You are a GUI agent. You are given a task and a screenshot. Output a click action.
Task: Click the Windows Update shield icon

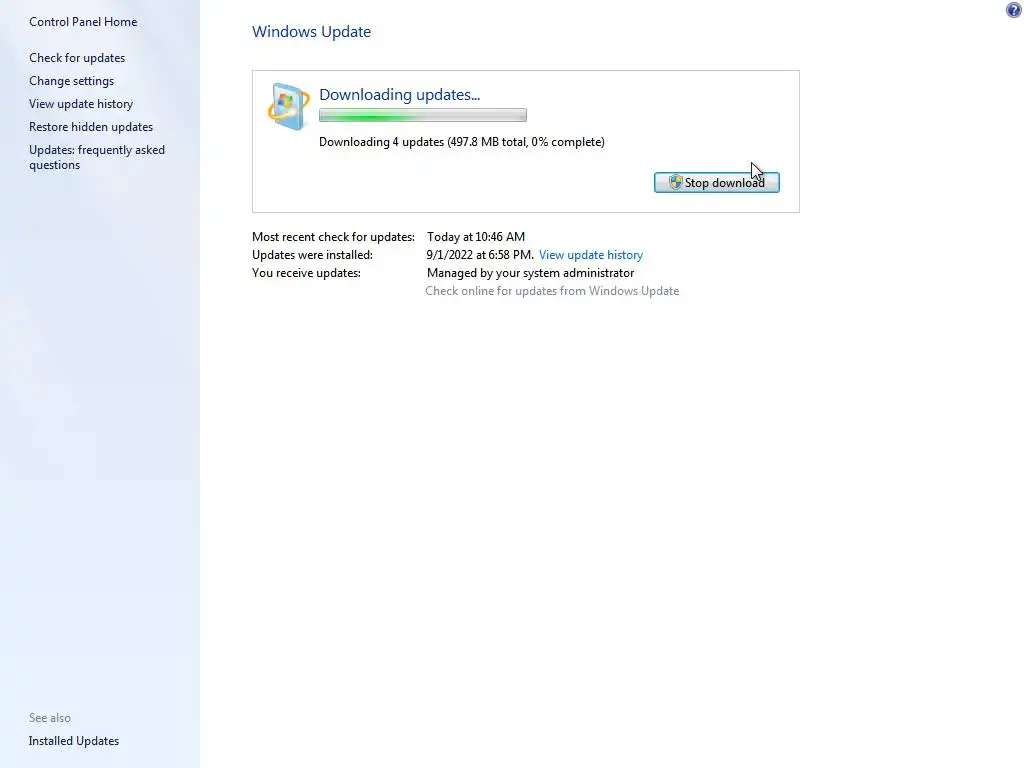[288, 106]
